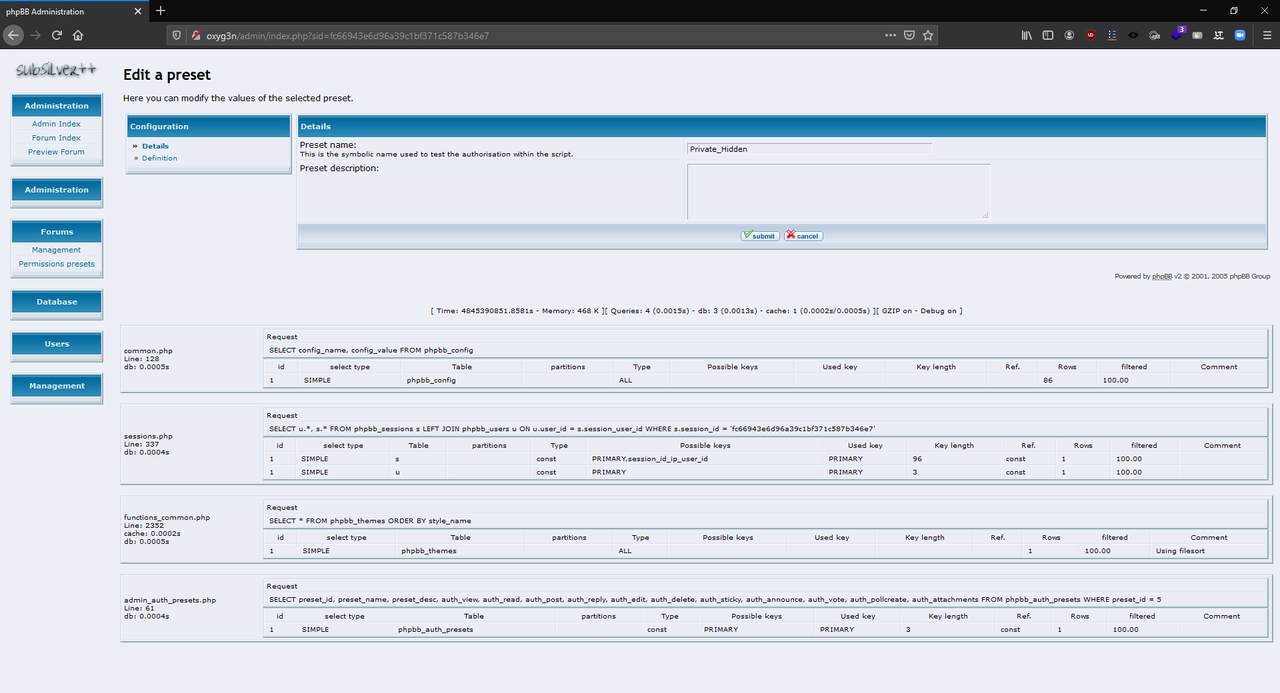This screenshot has height=693, width=1280.
Task: Click the Preset description text area
Action: point(838,191)
